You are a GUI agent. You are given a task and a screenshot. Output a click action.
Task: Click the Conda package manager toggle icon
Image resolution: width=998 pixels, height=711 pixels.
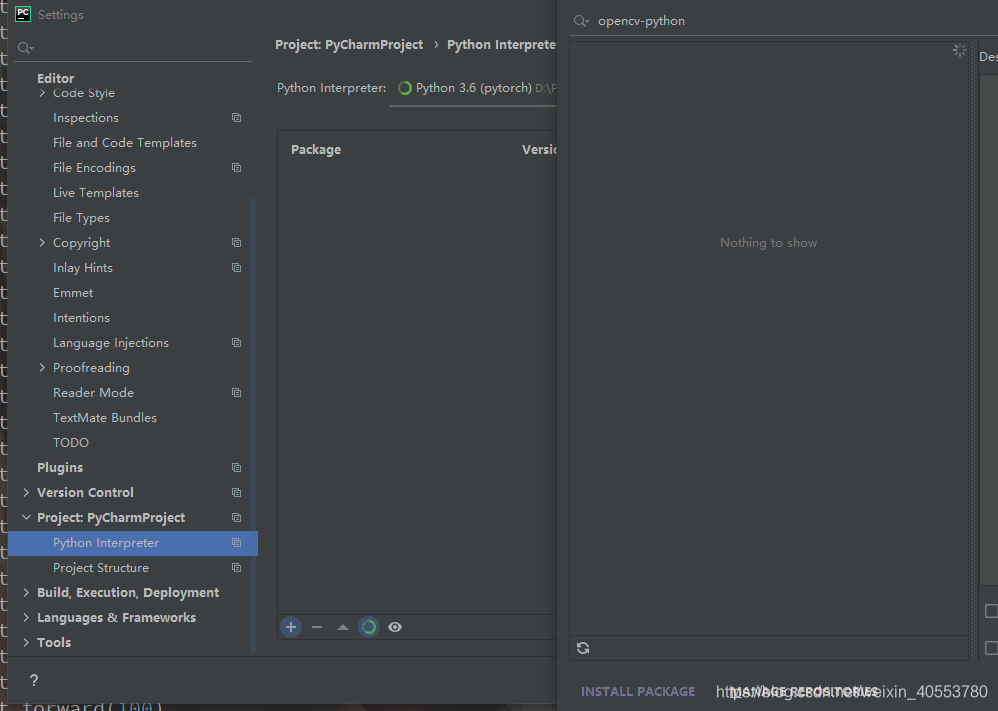click(x=369, y=627)
